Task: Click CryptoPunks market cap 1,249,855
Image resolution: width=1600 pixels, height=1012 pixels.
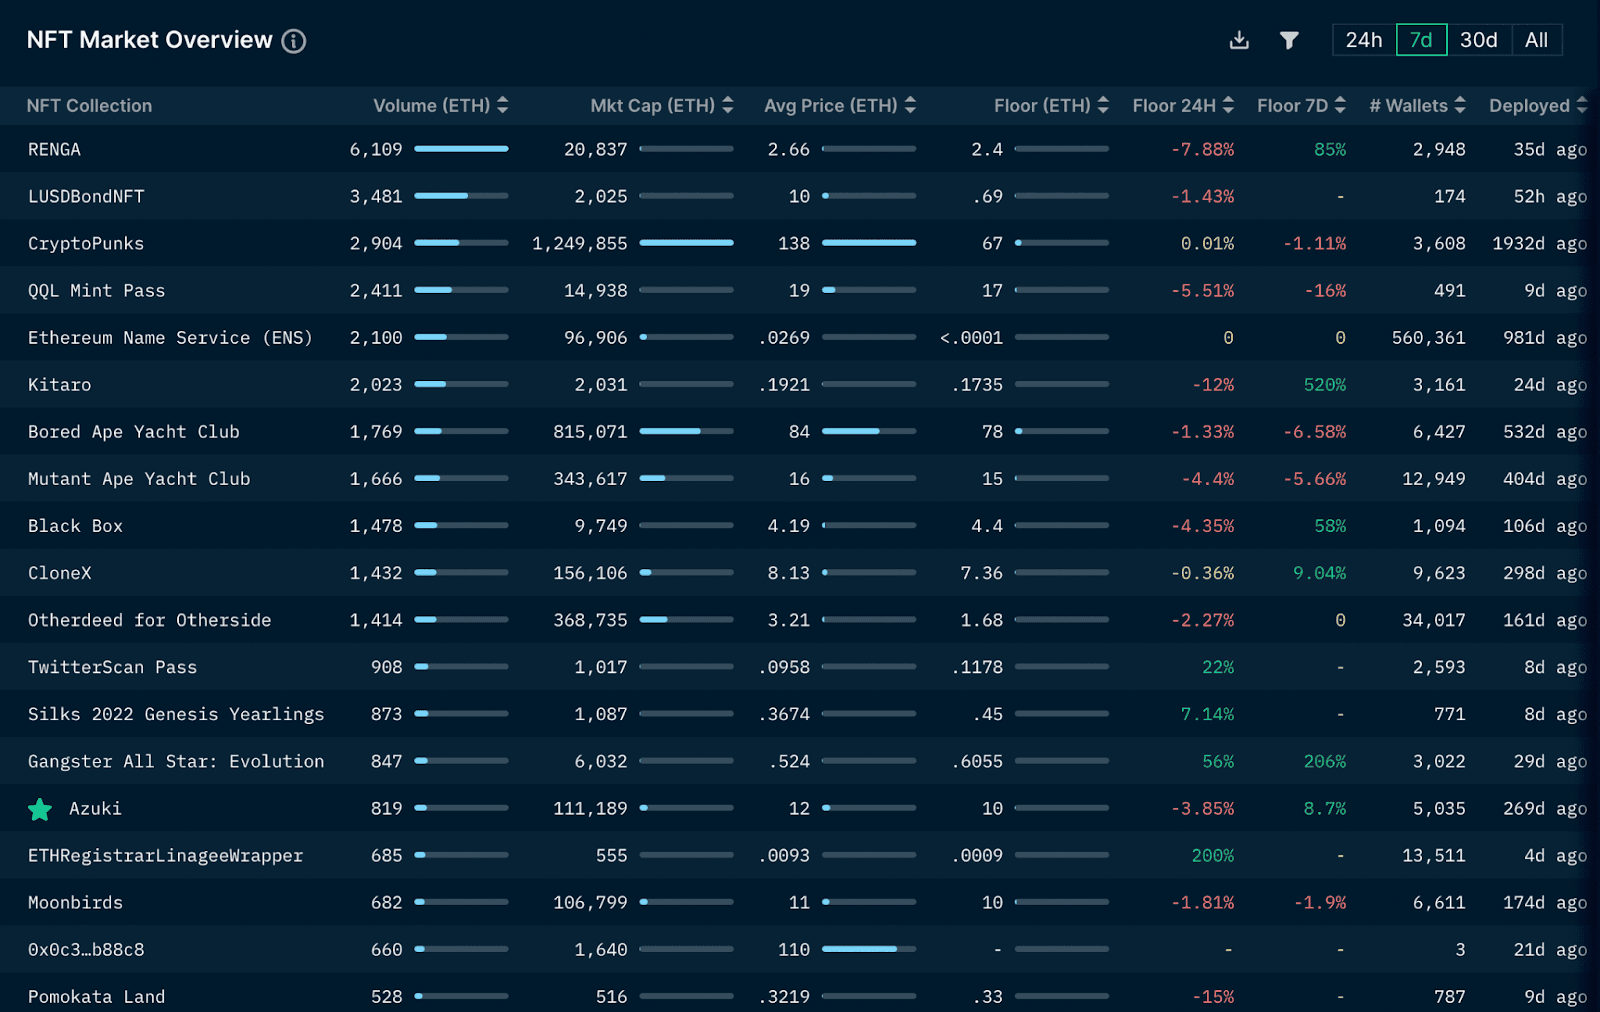Action: tap(580, 243)
